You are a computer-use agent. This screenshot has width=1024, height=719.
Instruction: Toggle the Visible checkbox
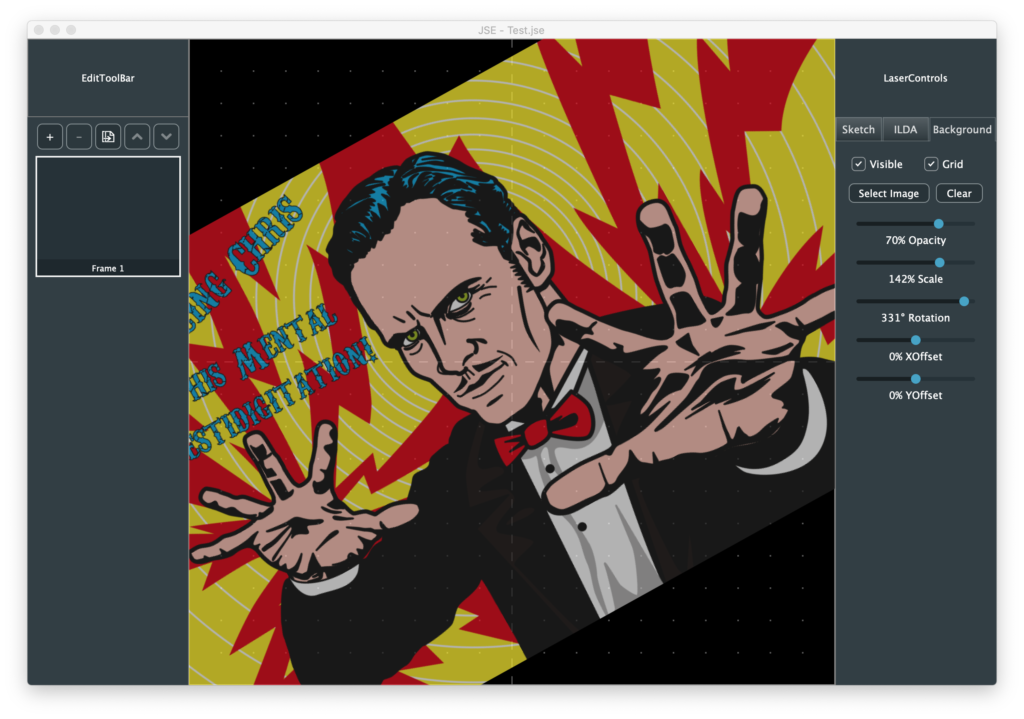(x=859, y=164)
